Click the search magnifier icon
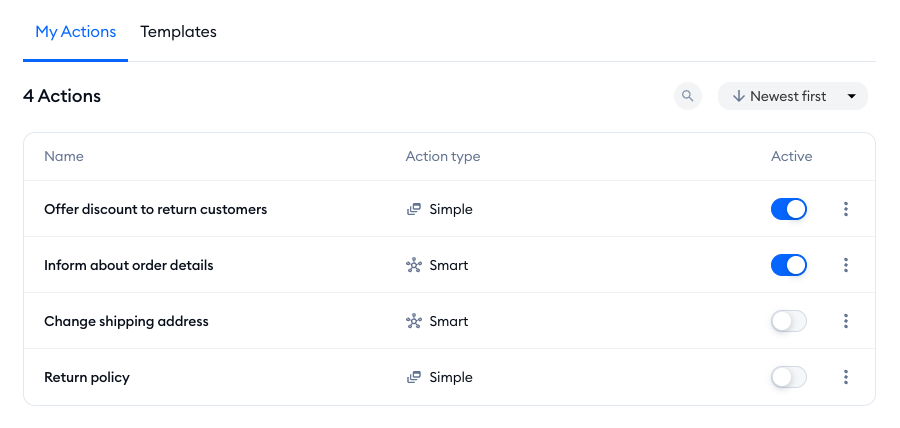This screenshot has width=900, height=428. click(688, 96)
